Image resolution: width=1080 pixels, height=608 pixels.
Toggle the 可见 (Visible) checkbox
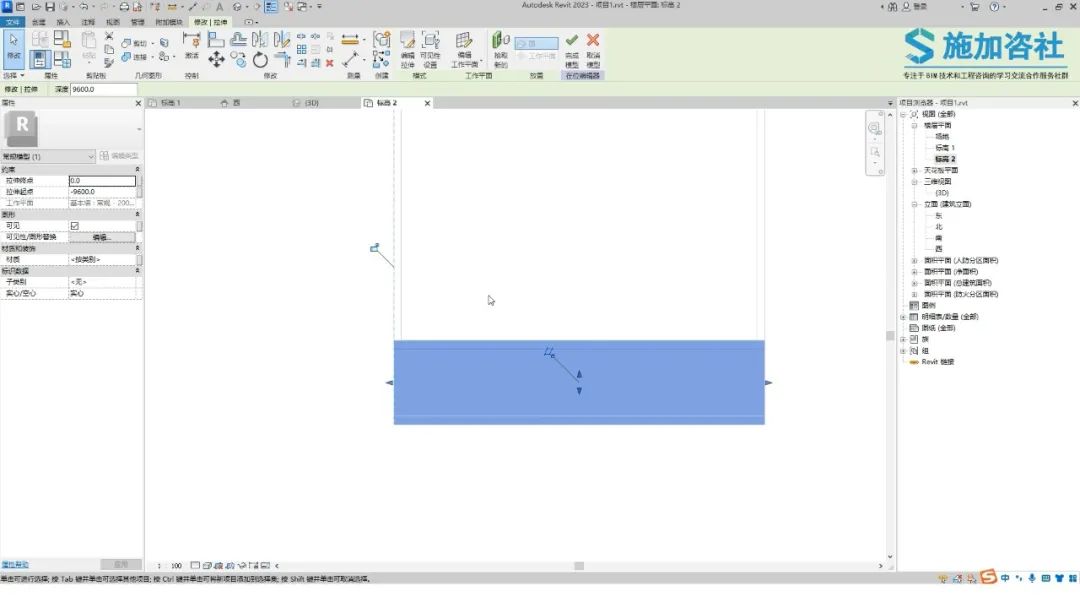tap(74, 226)
